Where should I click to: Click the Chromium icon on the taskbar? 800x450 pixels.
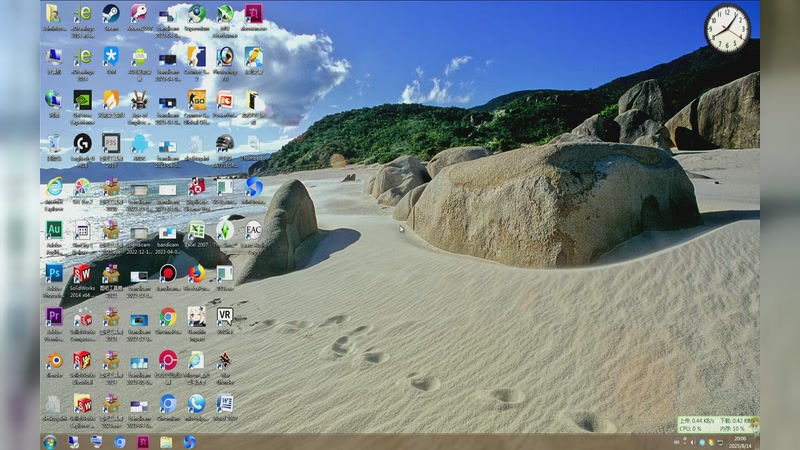coord(120,442)
